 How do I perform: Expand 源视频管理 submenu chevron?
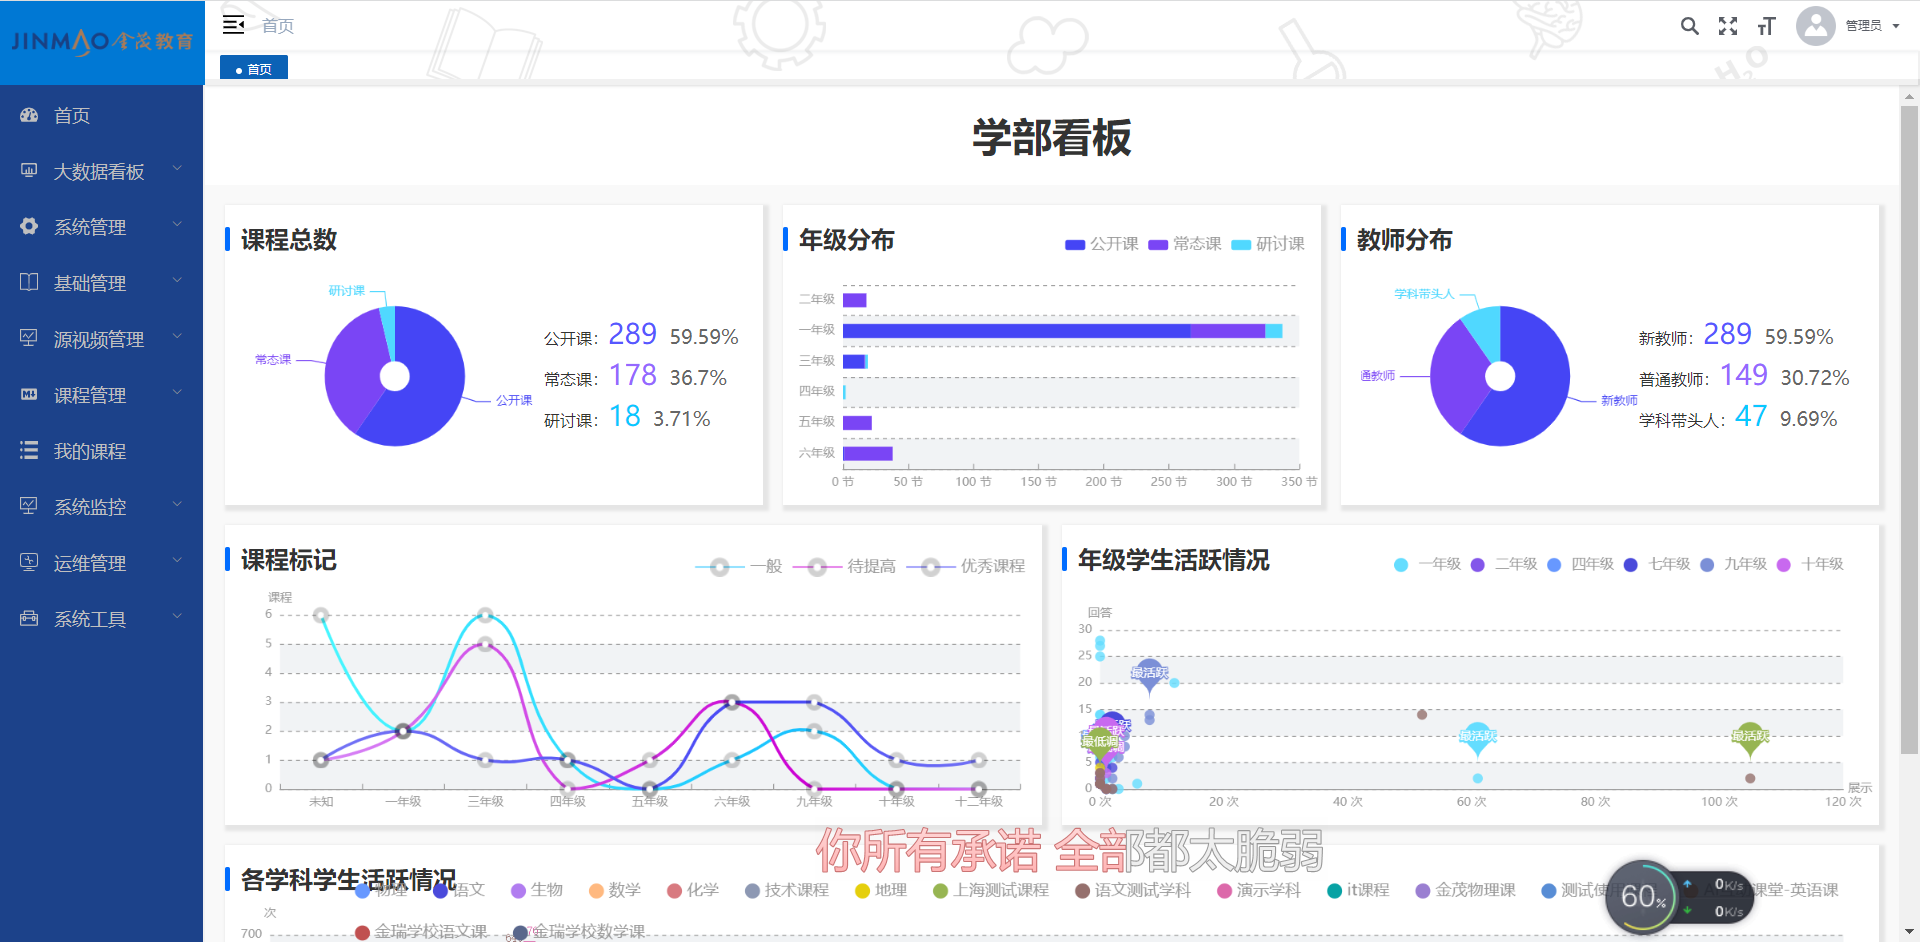coord(177,337)
